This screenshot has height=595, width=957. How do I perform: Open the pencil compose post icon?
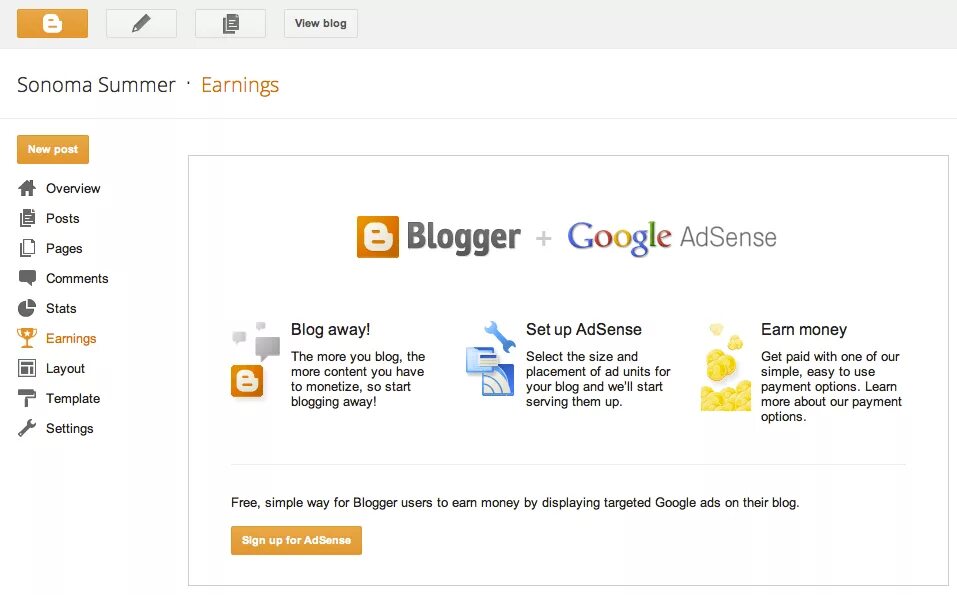142,23
